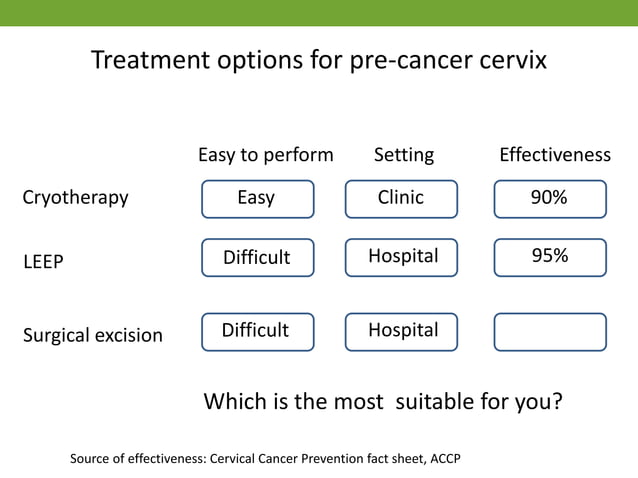Select Surgical excision 'Difficult' box
The image size is (638, 478).
pyautogui.click(x=258, y=332)
